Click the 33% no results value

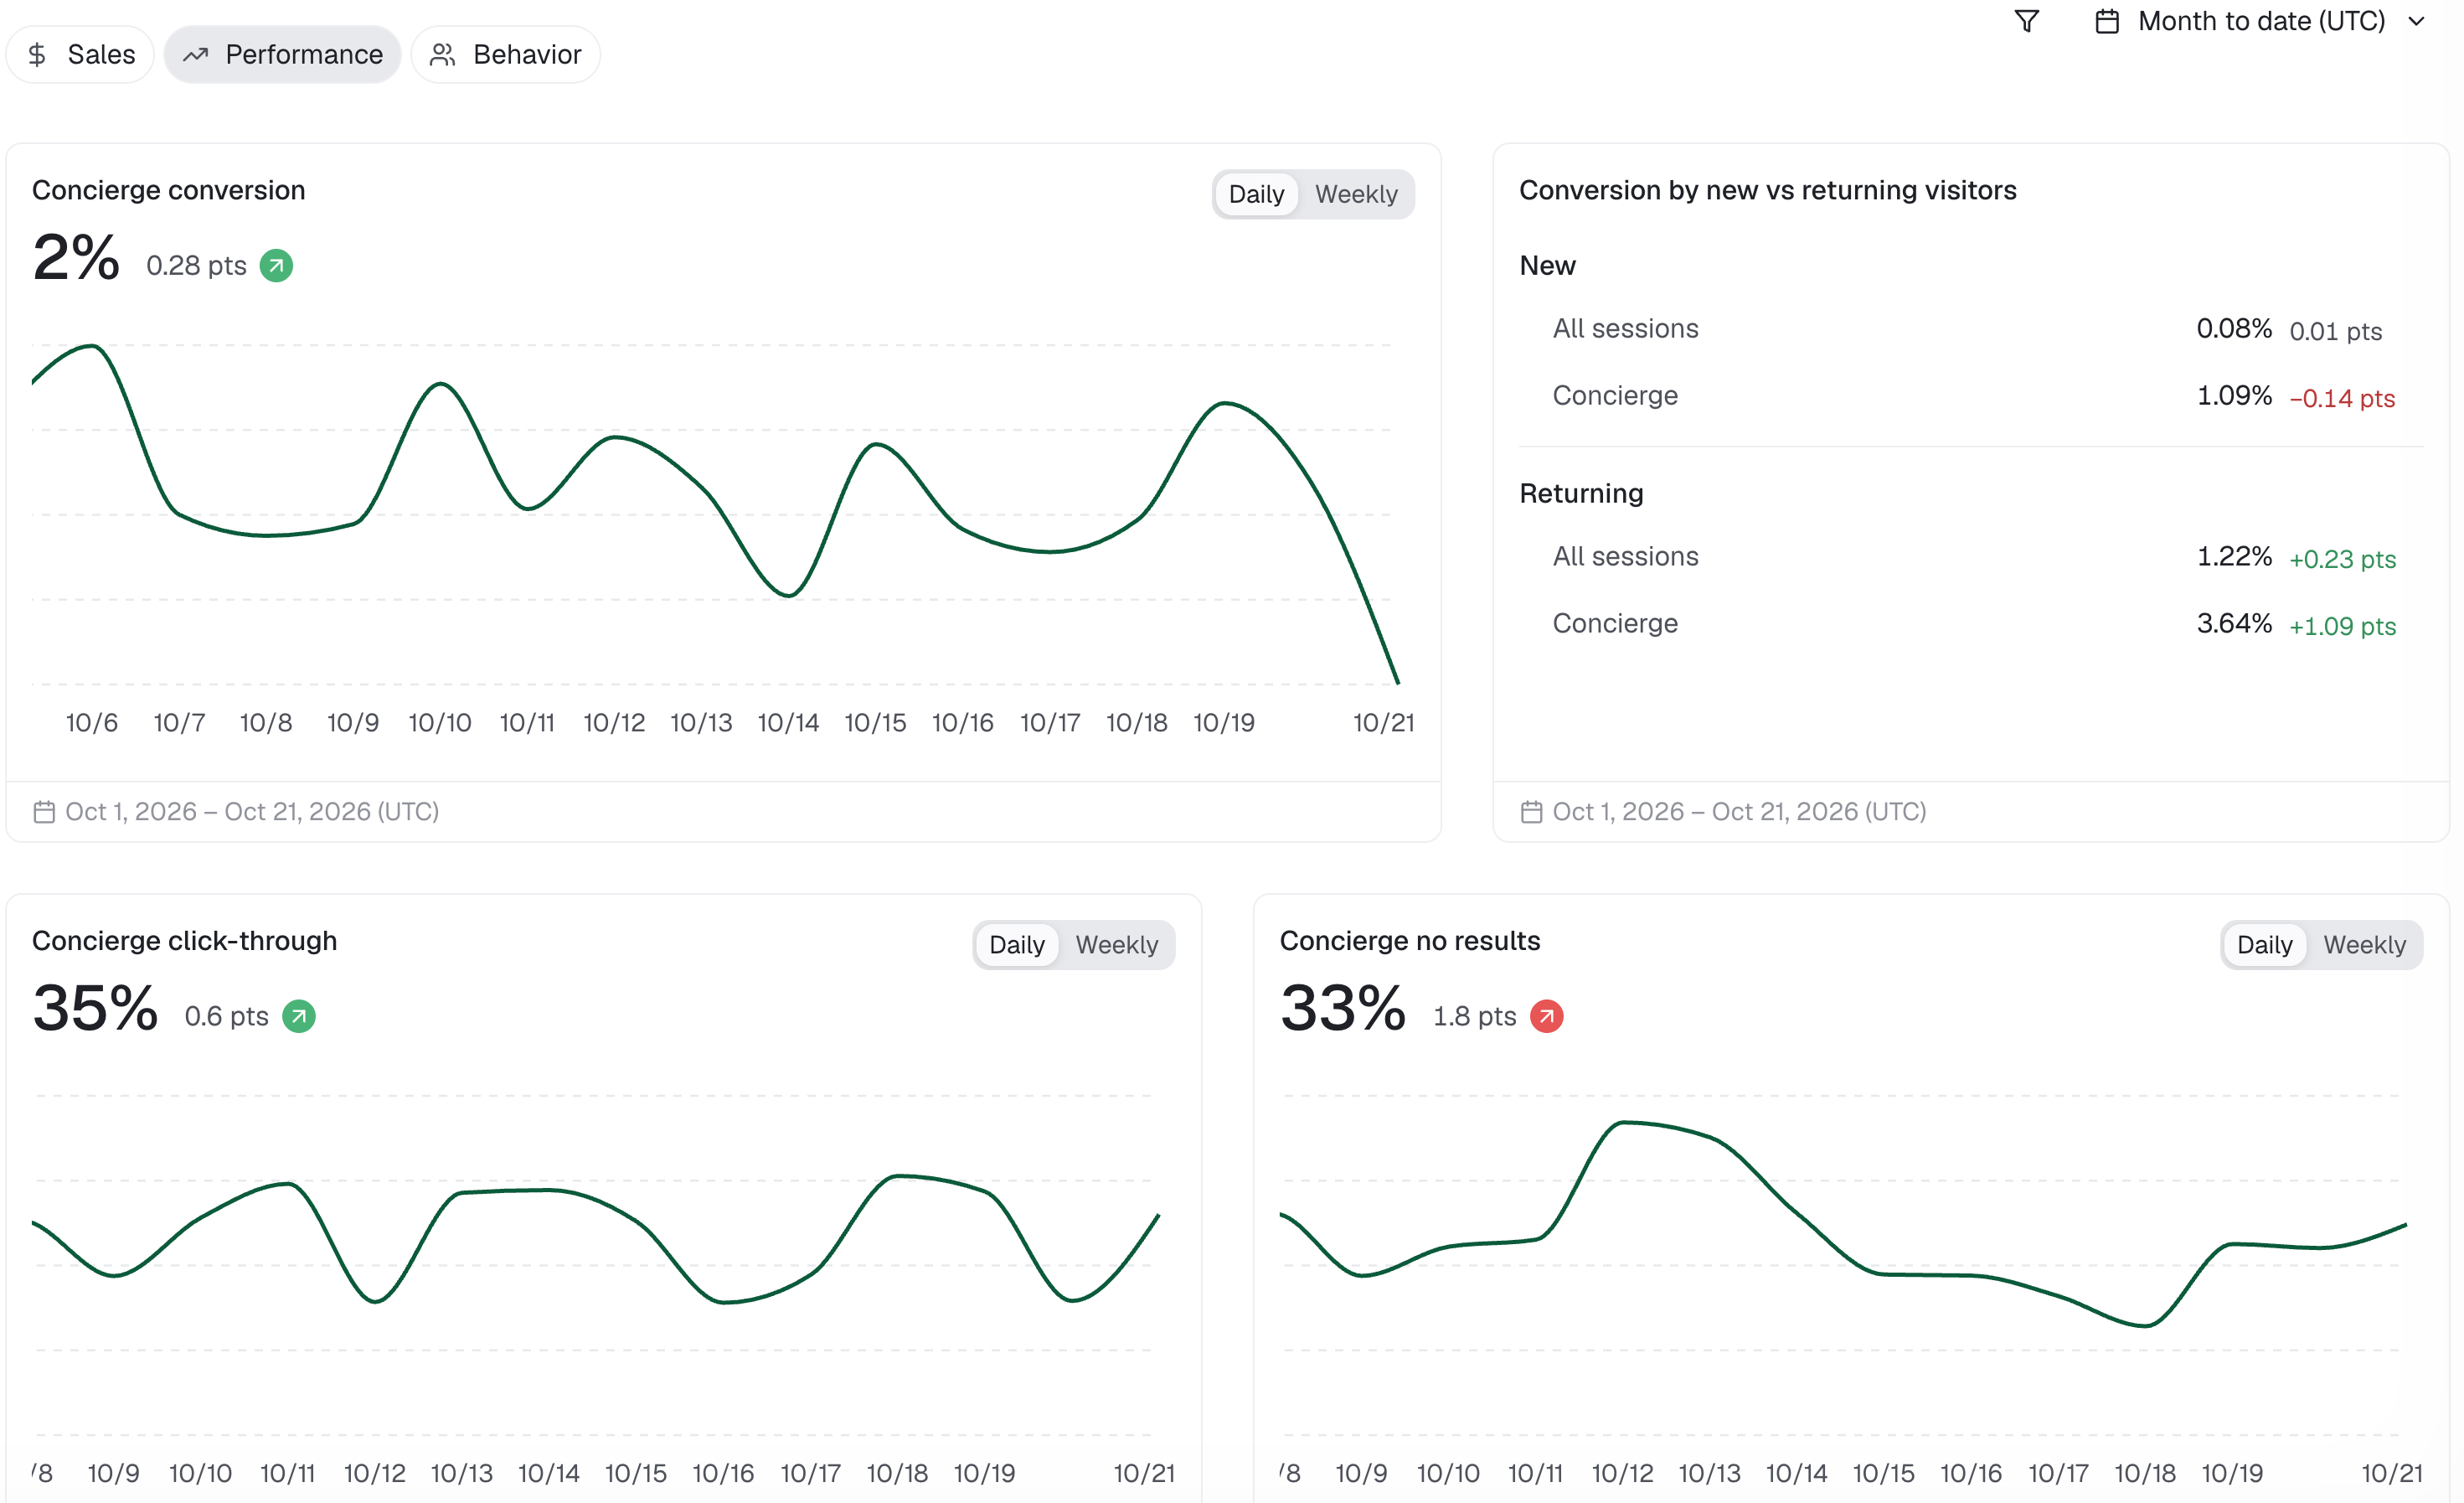[1343, 1008]
